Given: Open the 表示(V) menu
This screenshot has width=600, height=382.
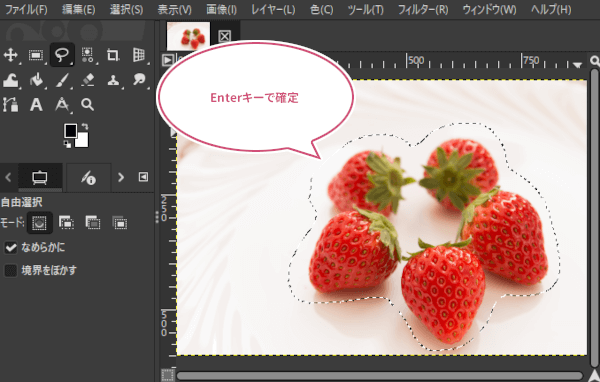Looking at the screenshot, I should point(174,10).
